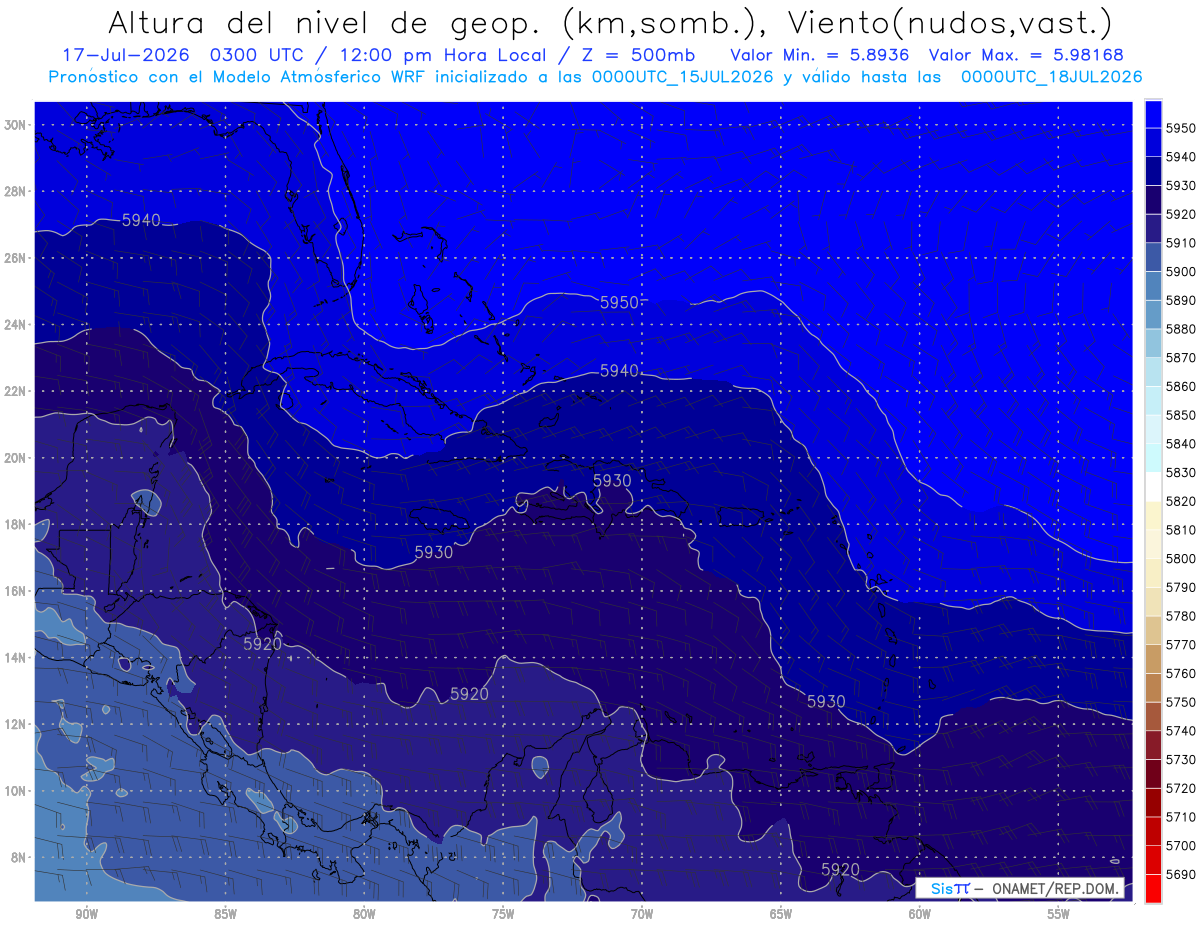Click the colorbar swatch above the 5950 legend value
This screenshot has width=1200, height=927.
(x=1153, y=114)
